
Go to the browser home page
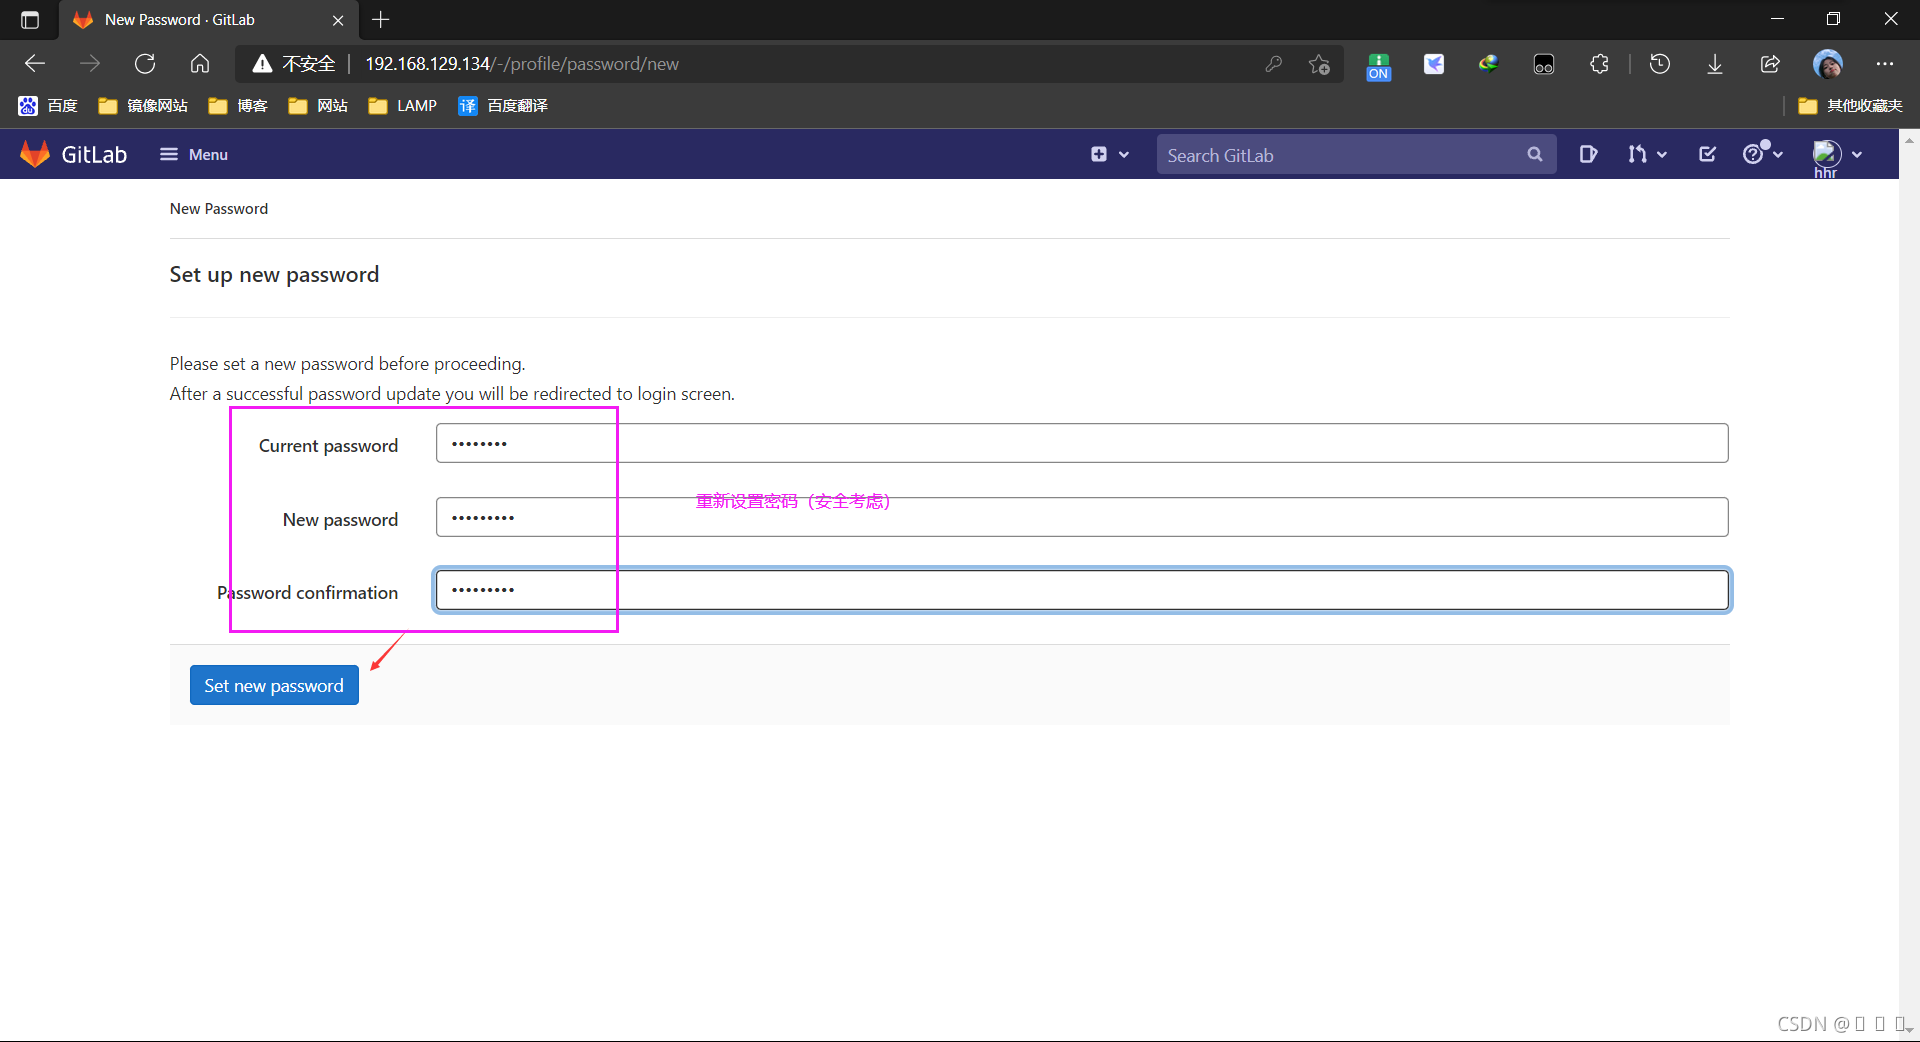(x=200, y=64)
